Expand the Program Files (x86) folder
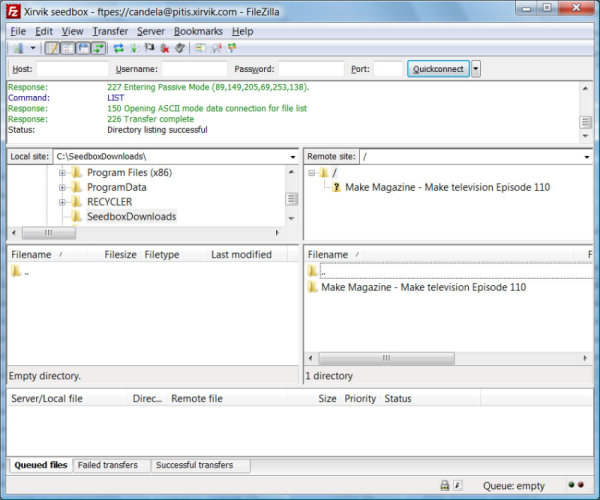600x500 pixels. [62, 173]
